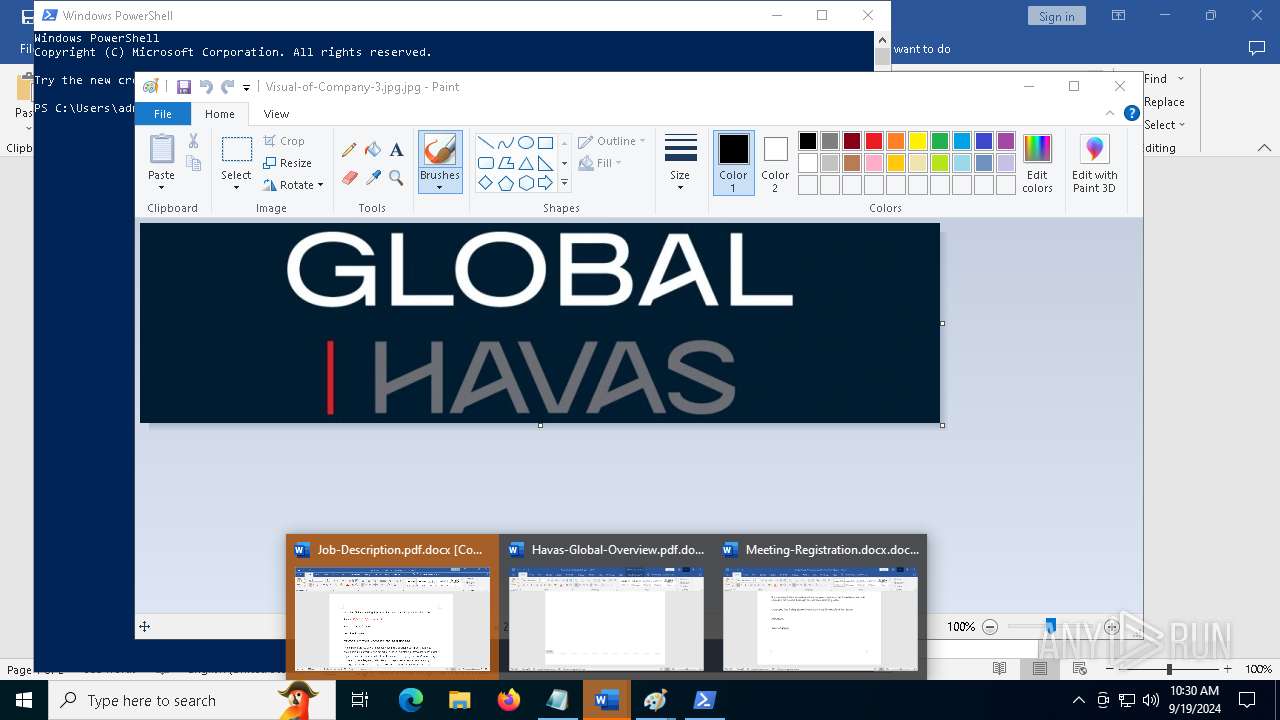Pick the Color picker eyedropper tool
1280x720 pixels.
pyautogui.click(x=373, y=178)
